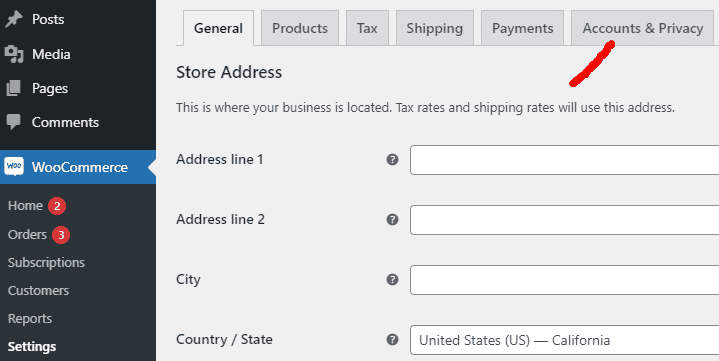The height and width of the screenshot is (361, 719).
Task: Click into the City text field
Action: (x=564, y=280)
